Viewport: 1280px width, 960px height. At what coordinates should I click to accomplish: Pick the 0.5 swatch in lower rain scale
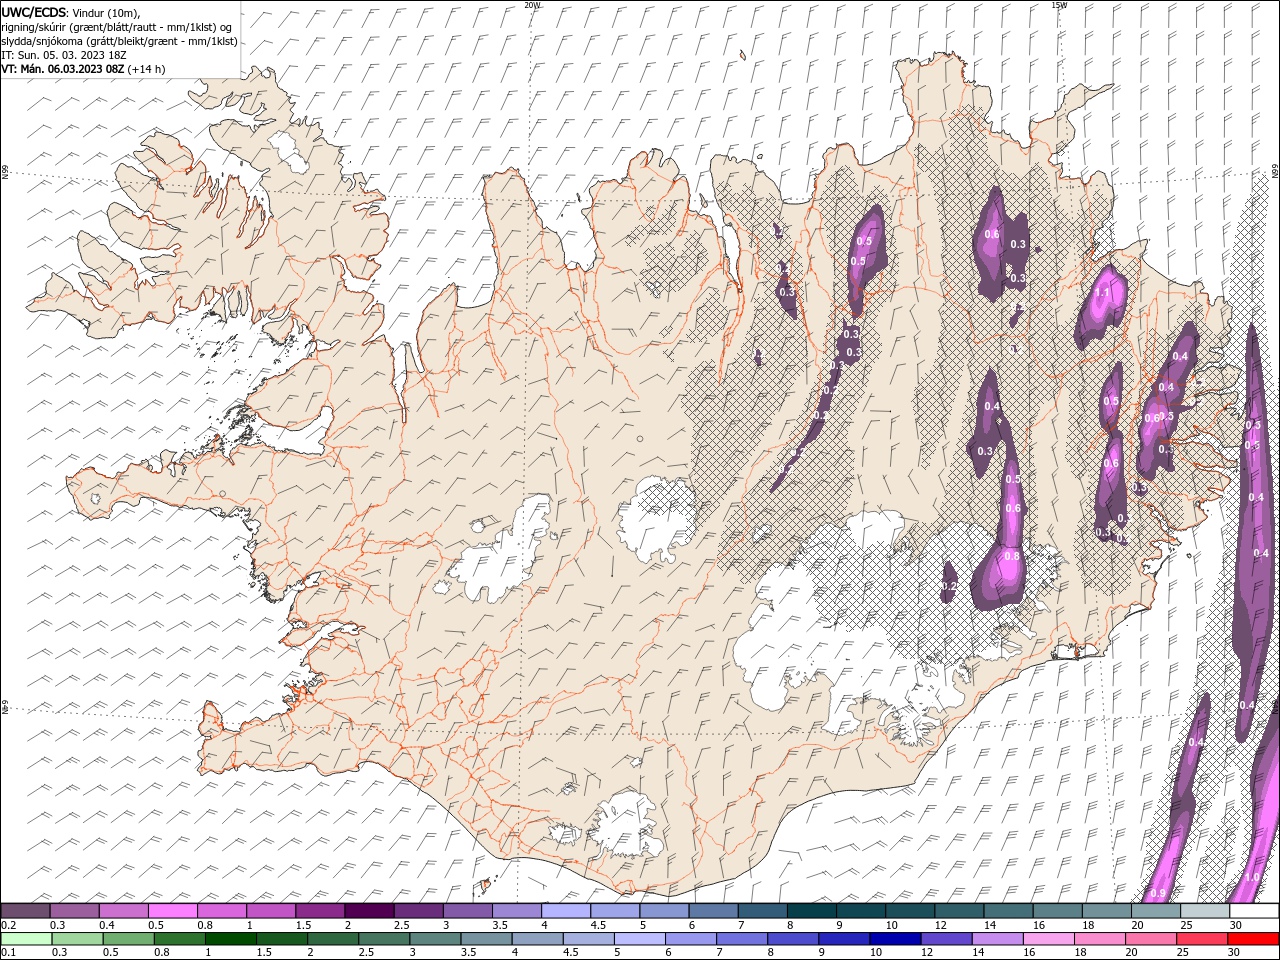[x=128, y=939]
